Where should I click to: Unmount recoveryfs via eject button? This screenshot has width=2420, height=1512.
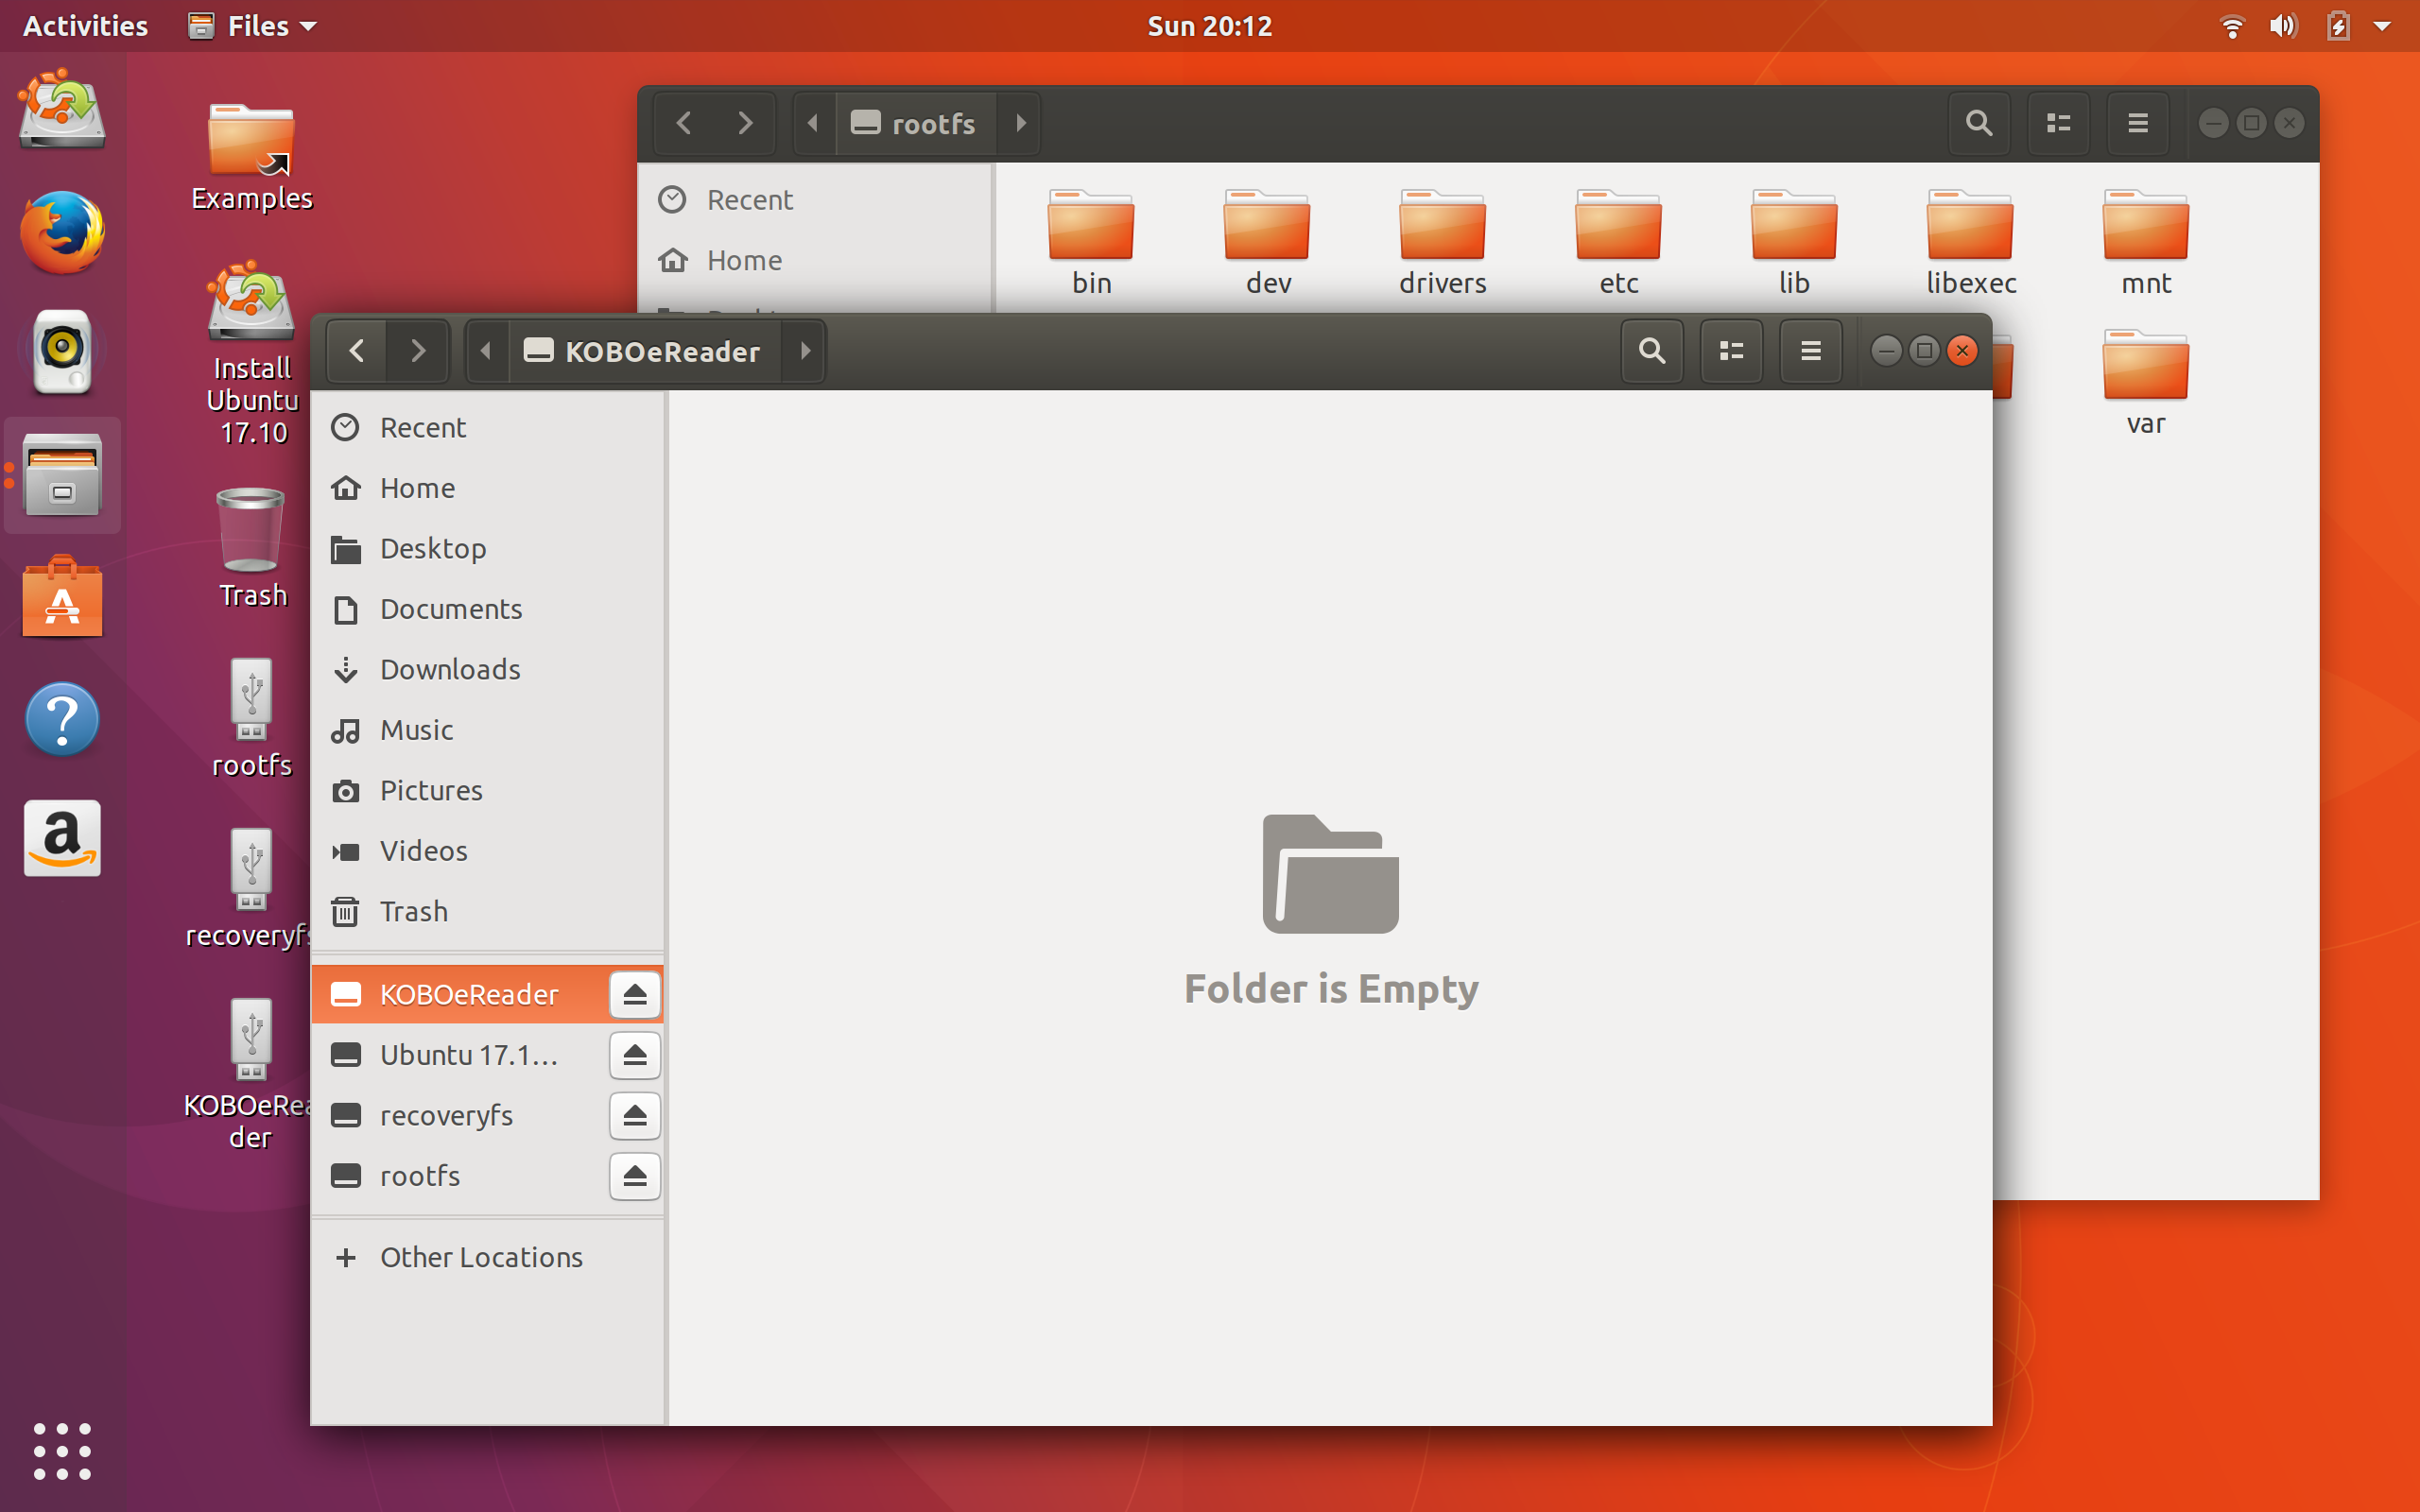point(634,1115)
